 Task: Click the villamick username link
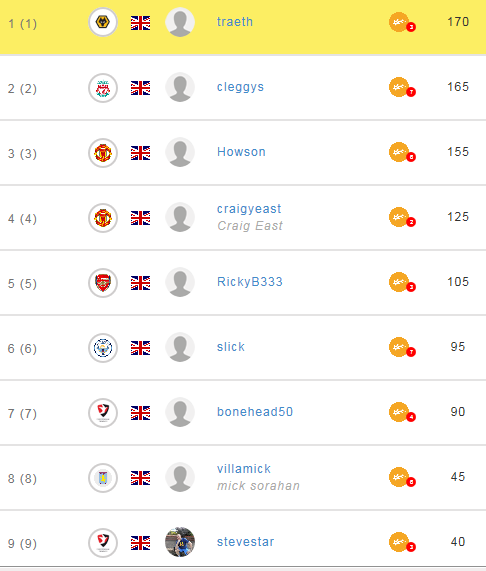pos(244,469)
